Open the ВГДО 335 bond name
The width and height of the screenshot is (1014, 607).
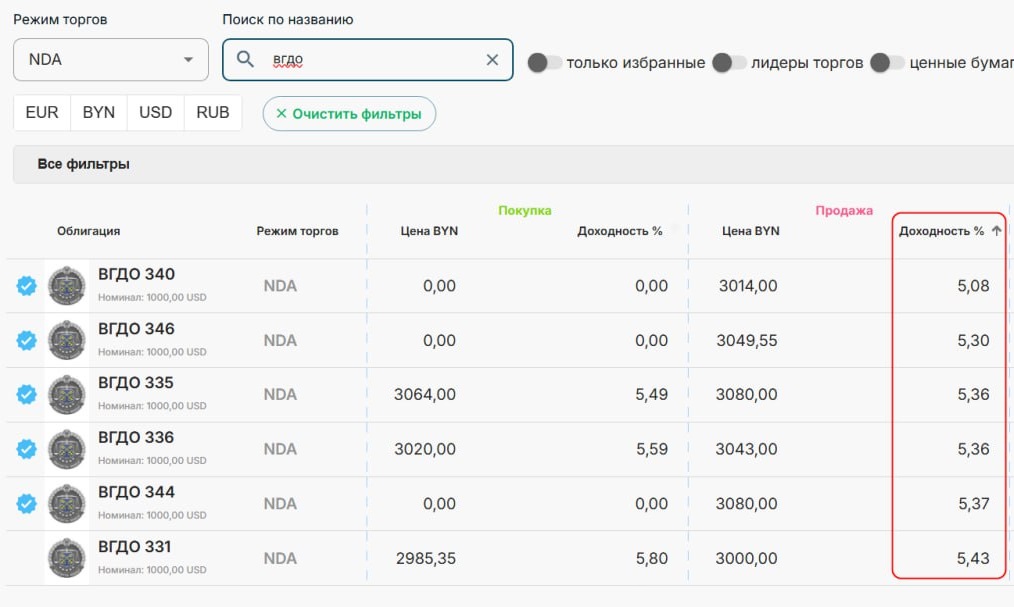coord(136,383)
